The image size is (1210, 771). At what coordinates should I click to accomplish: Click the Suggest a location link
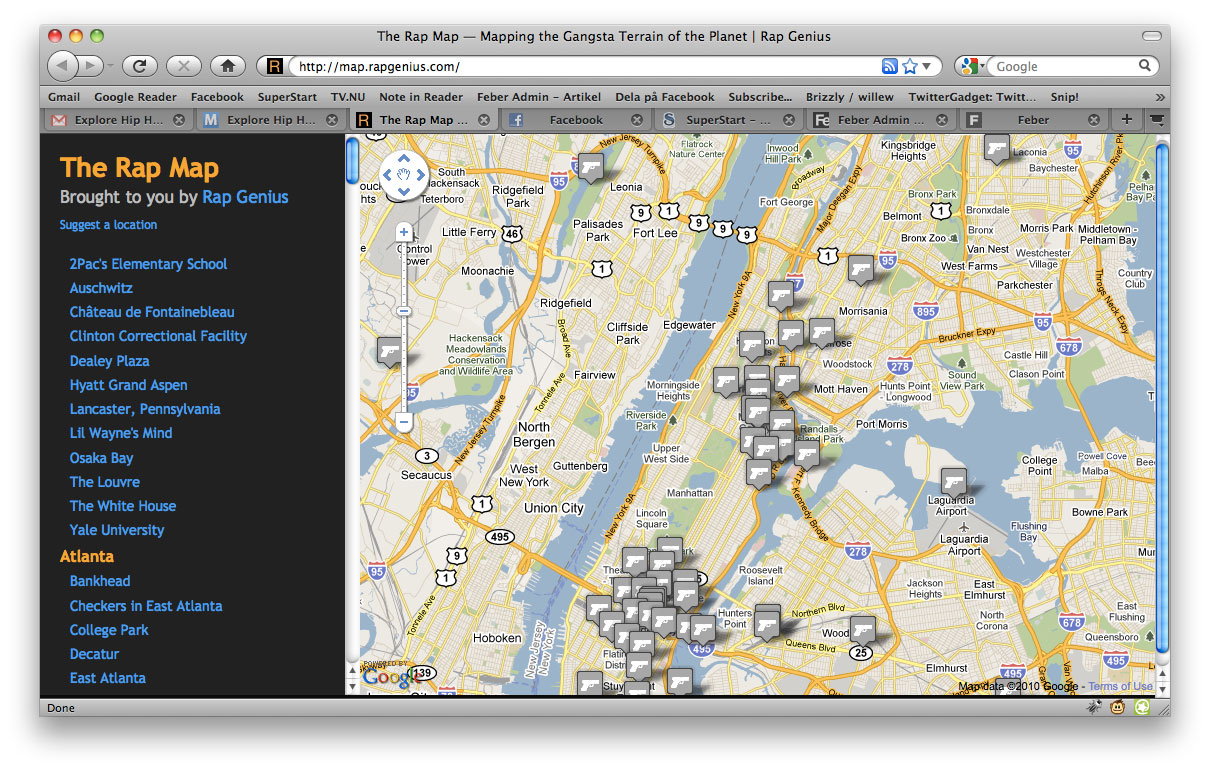click(x=108, y=225)
